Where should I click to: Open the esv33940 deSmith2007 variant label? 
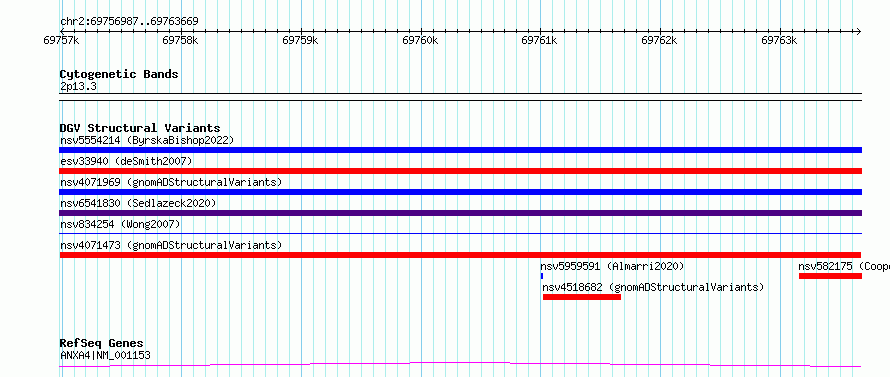pos(126,161)
